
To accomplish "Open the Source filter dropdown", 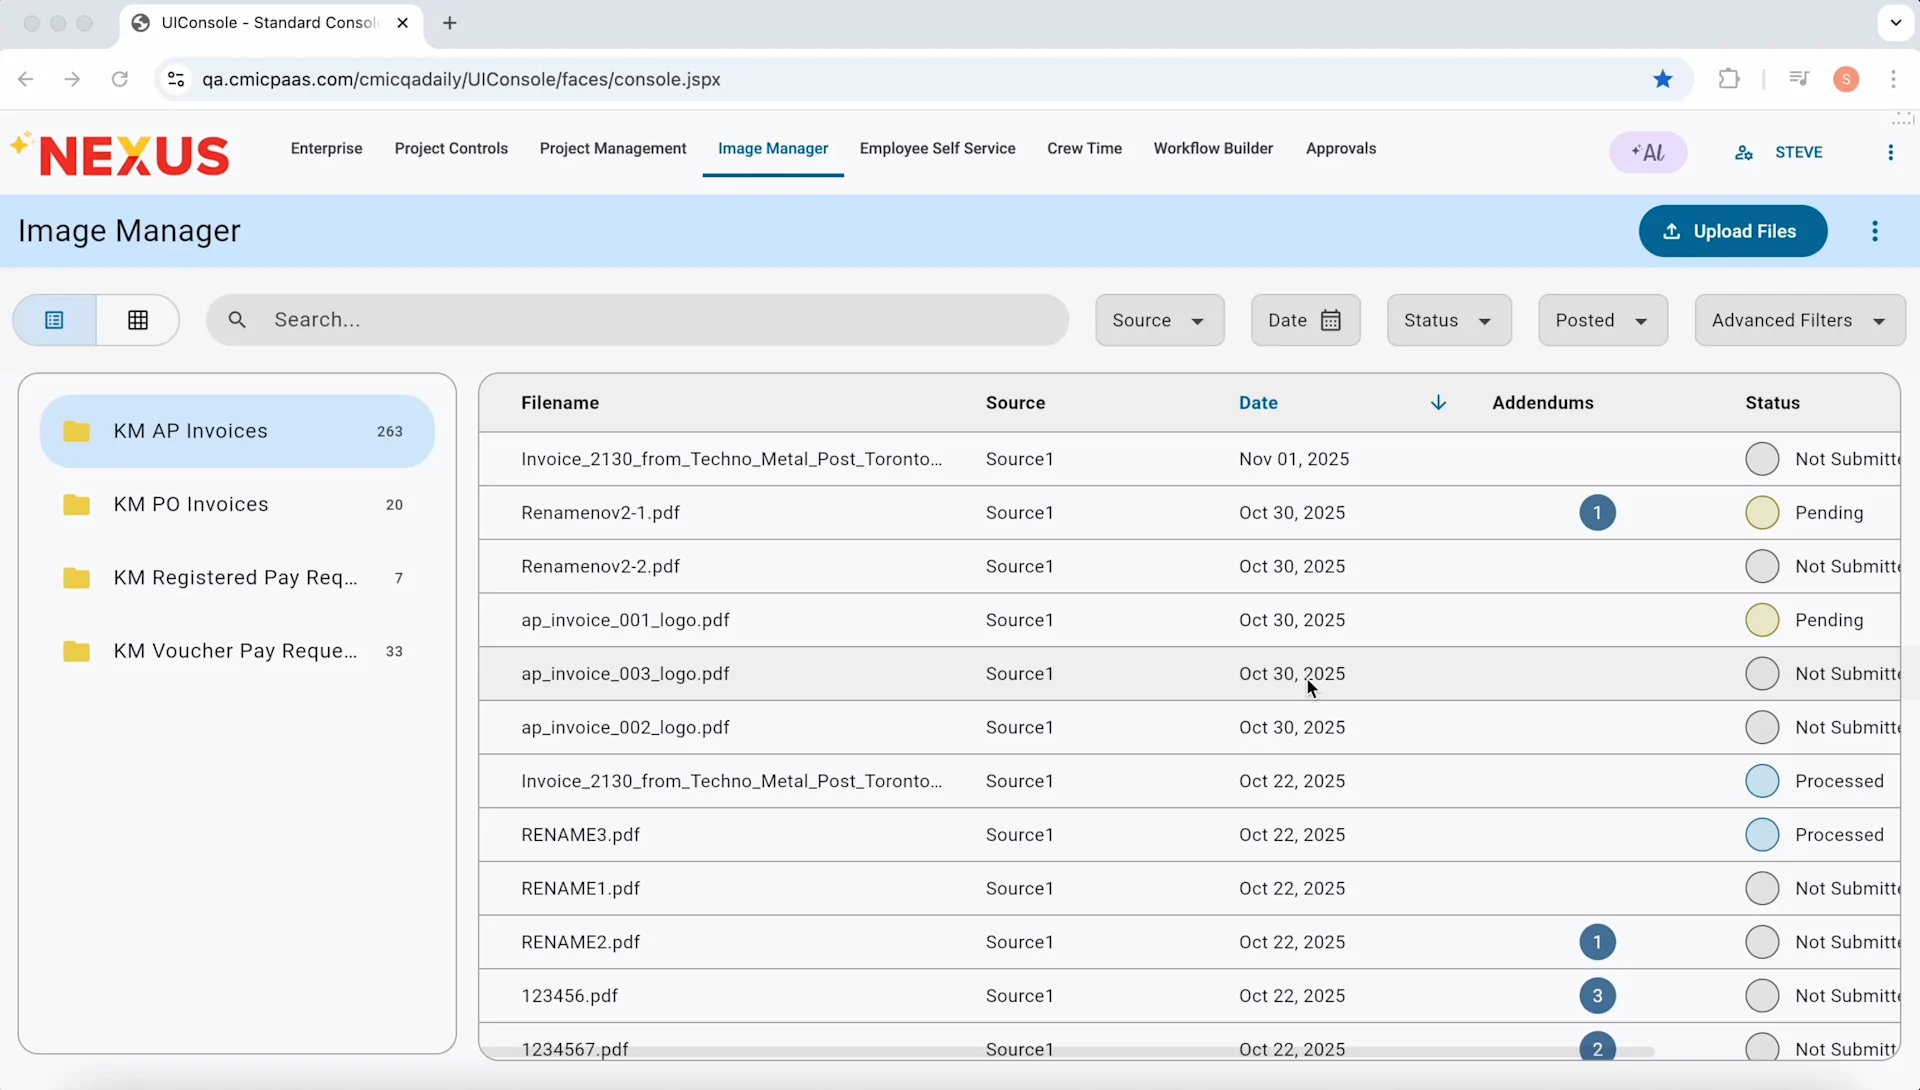I will click(1159, 320).
